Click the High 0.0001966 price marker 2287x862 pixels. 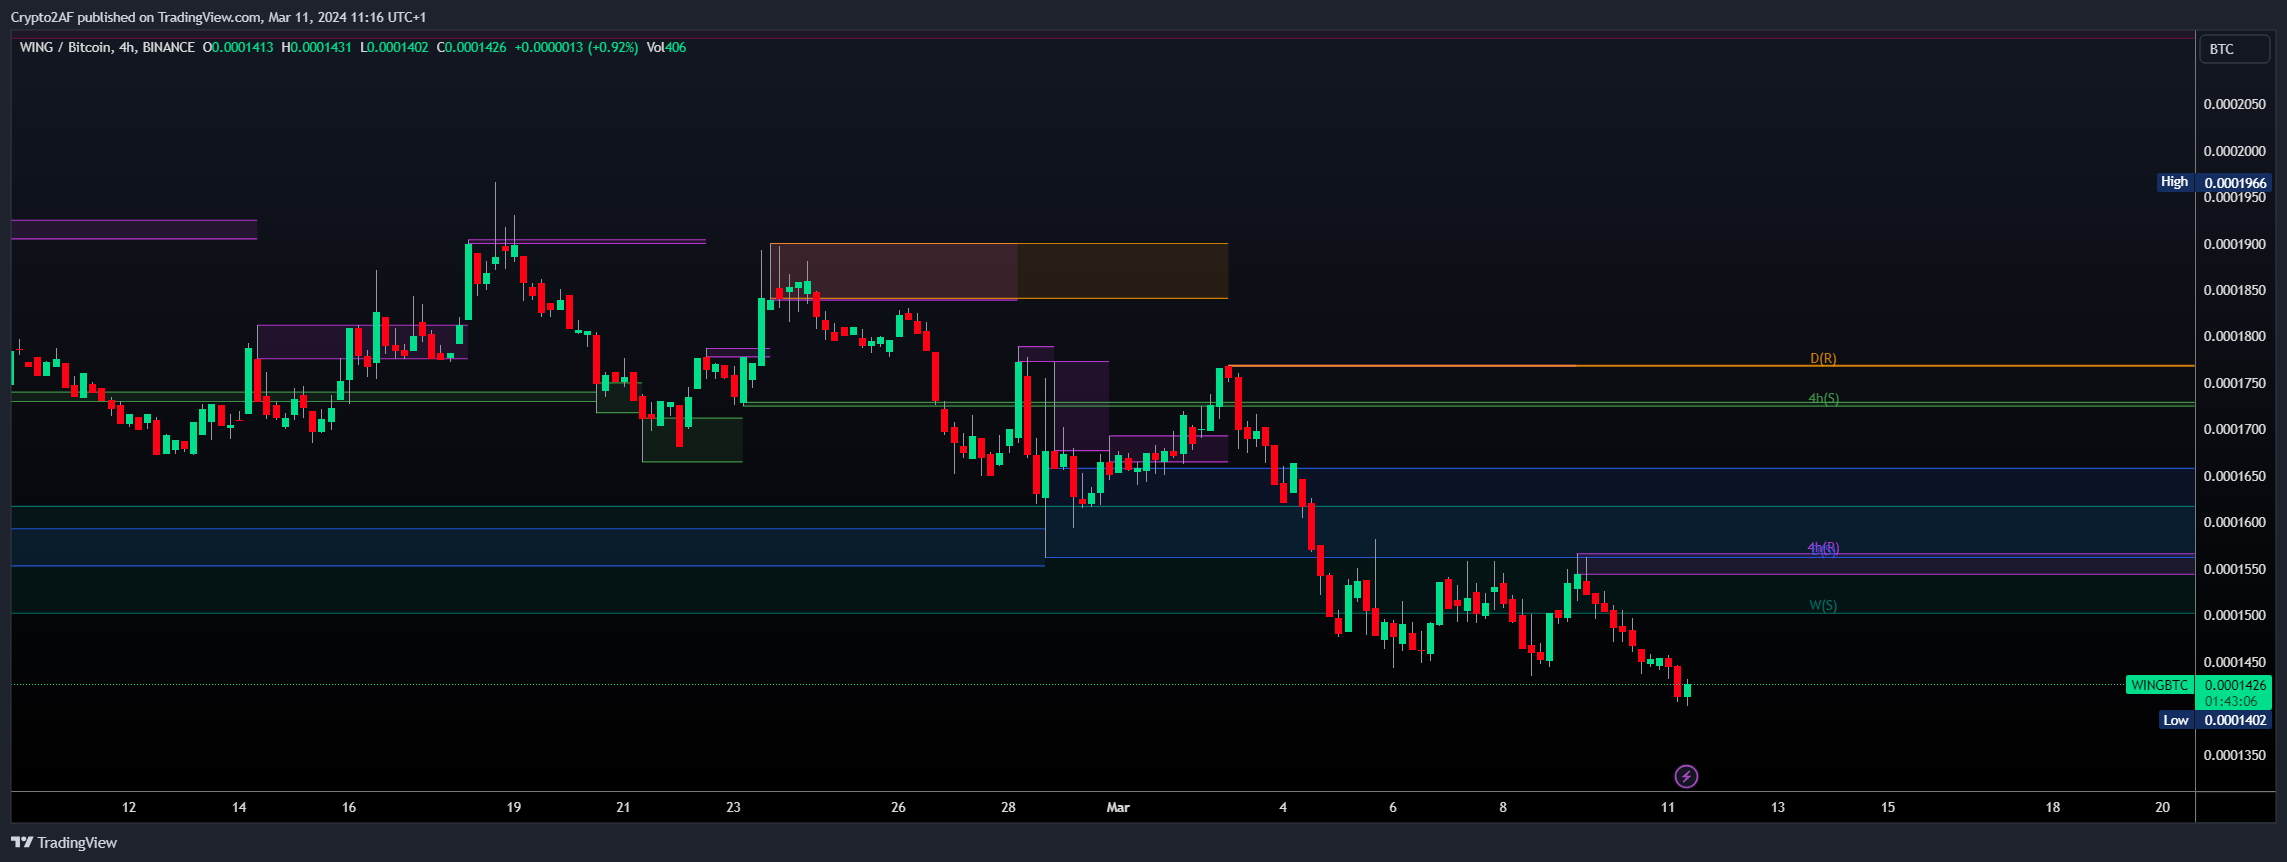pos(2214,182)
